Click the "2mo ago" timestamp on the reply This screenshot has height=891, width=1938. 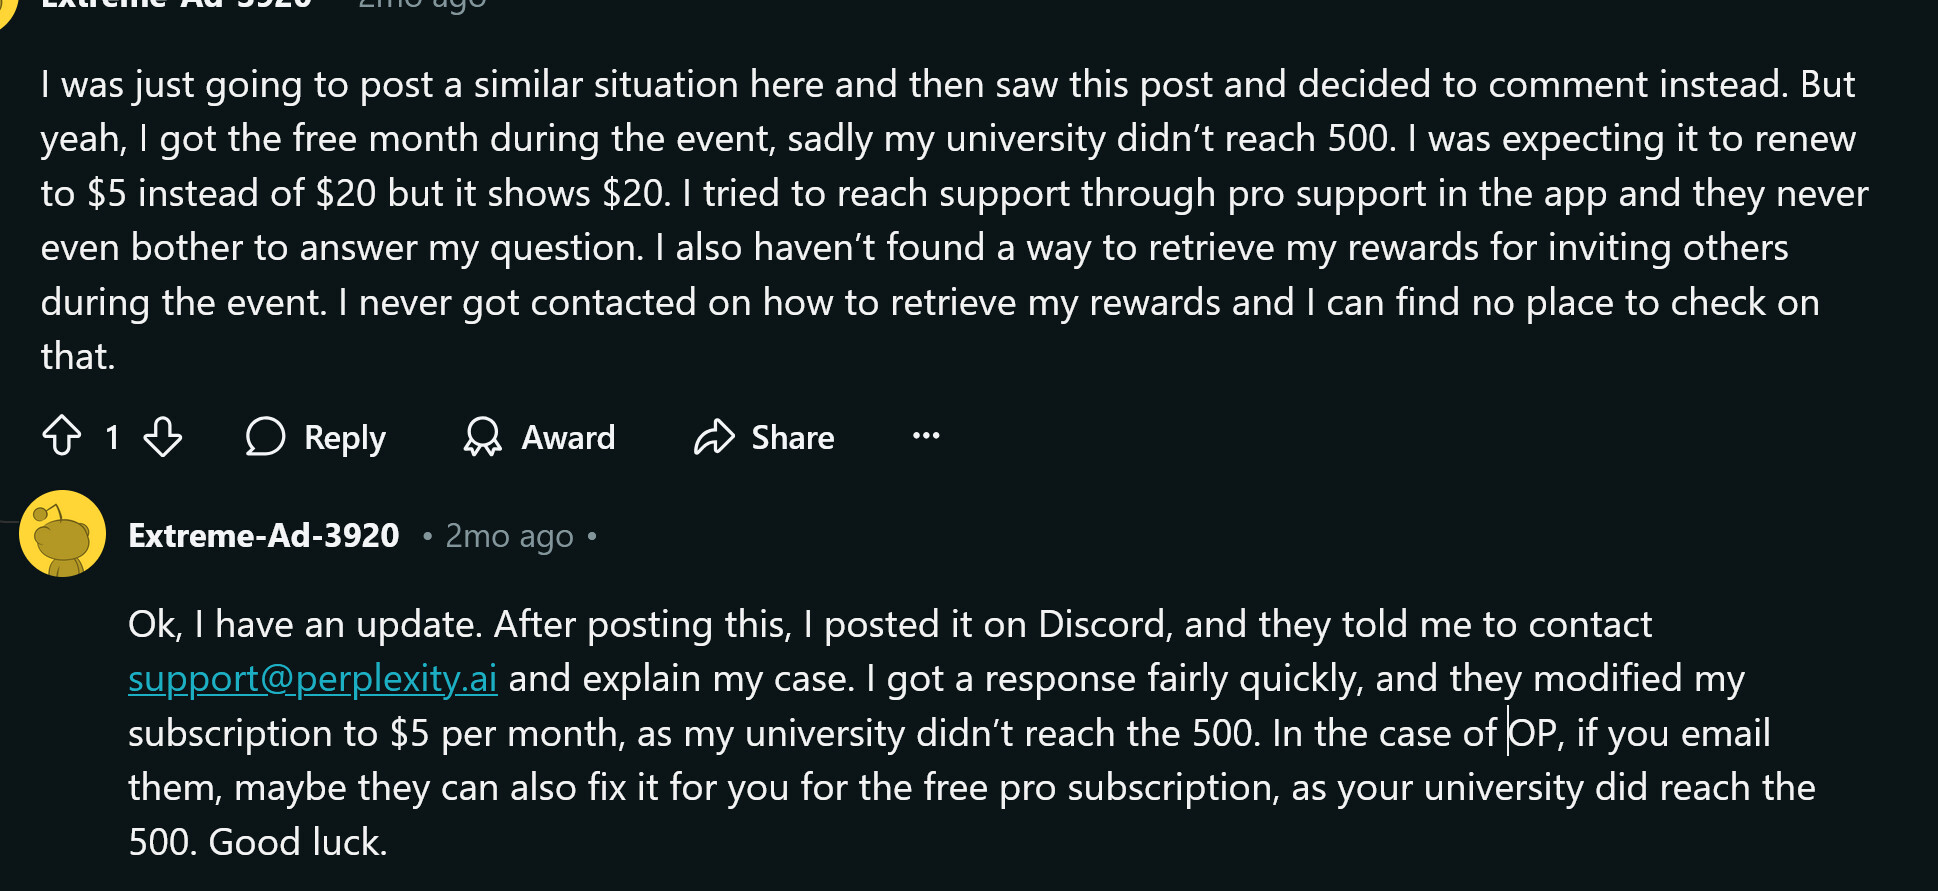(509, 536)
